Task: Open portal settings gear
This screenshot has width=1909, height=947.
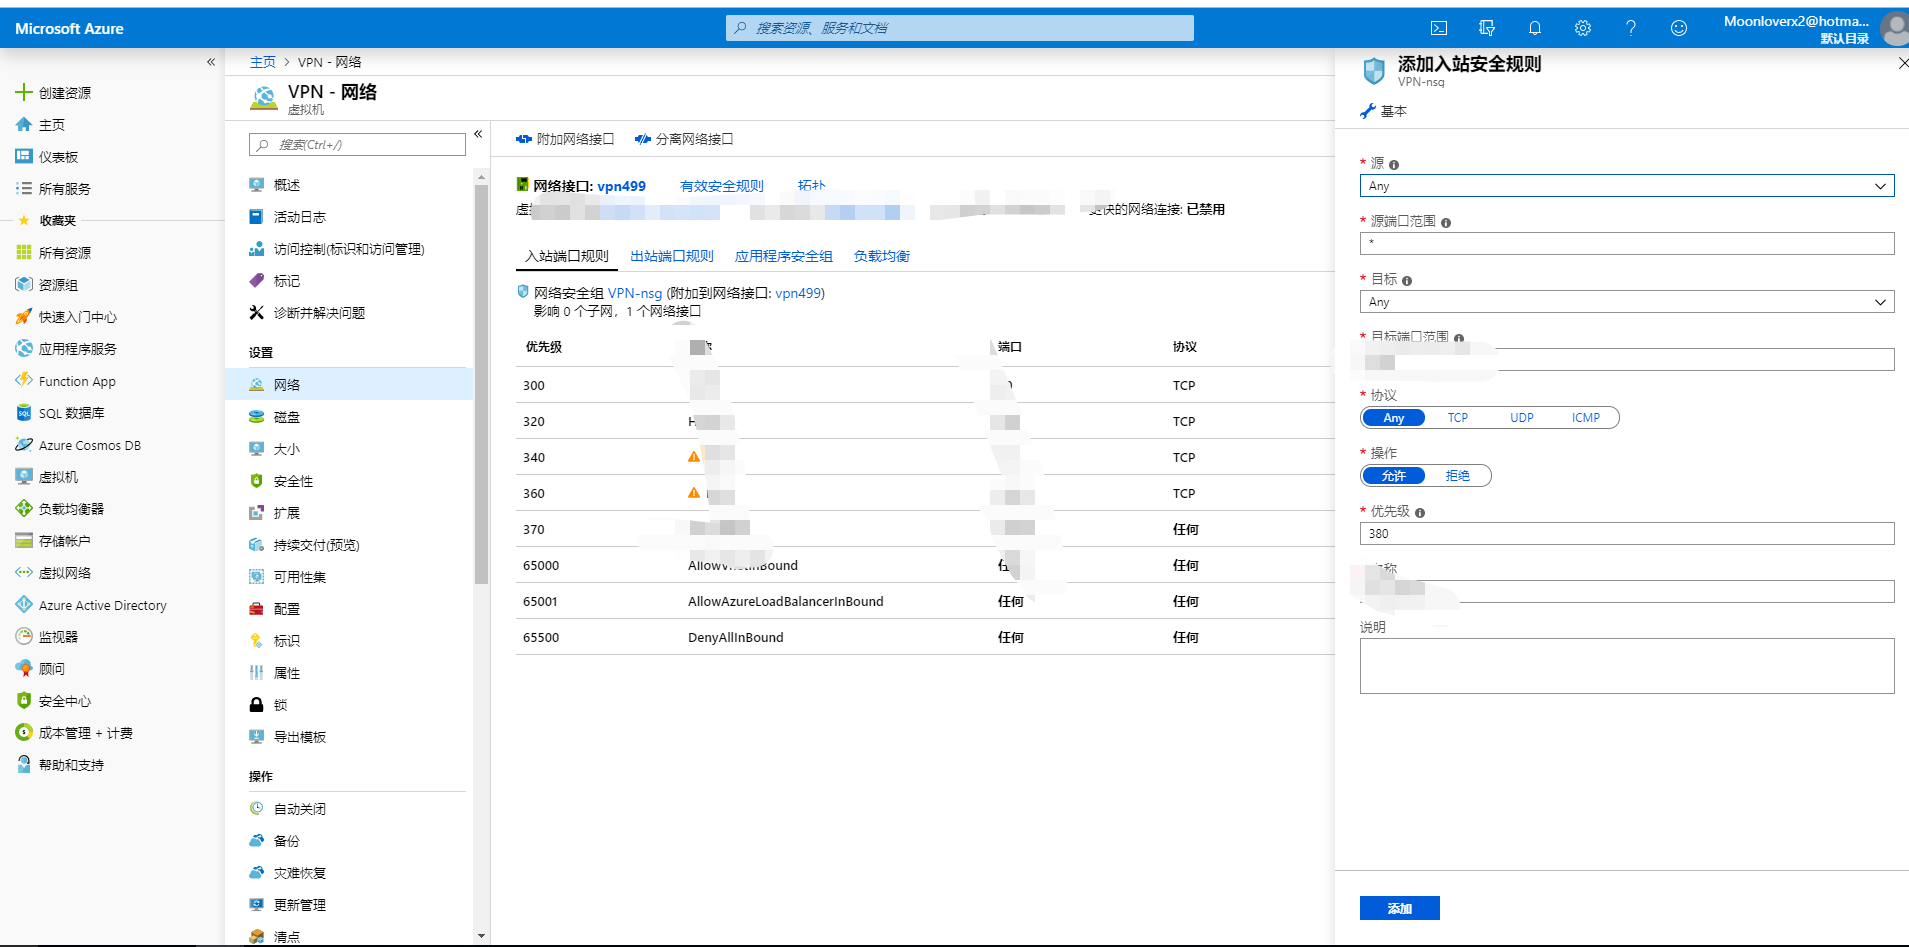Action: 1583,28
